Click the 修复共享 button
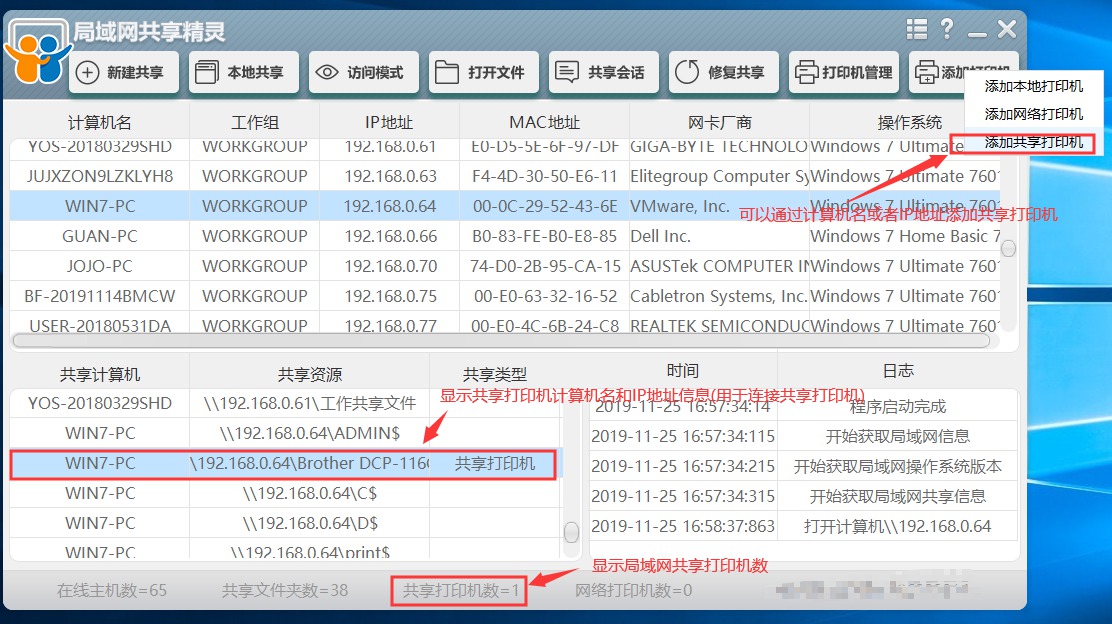1112x624 pixels. point(723,72)
